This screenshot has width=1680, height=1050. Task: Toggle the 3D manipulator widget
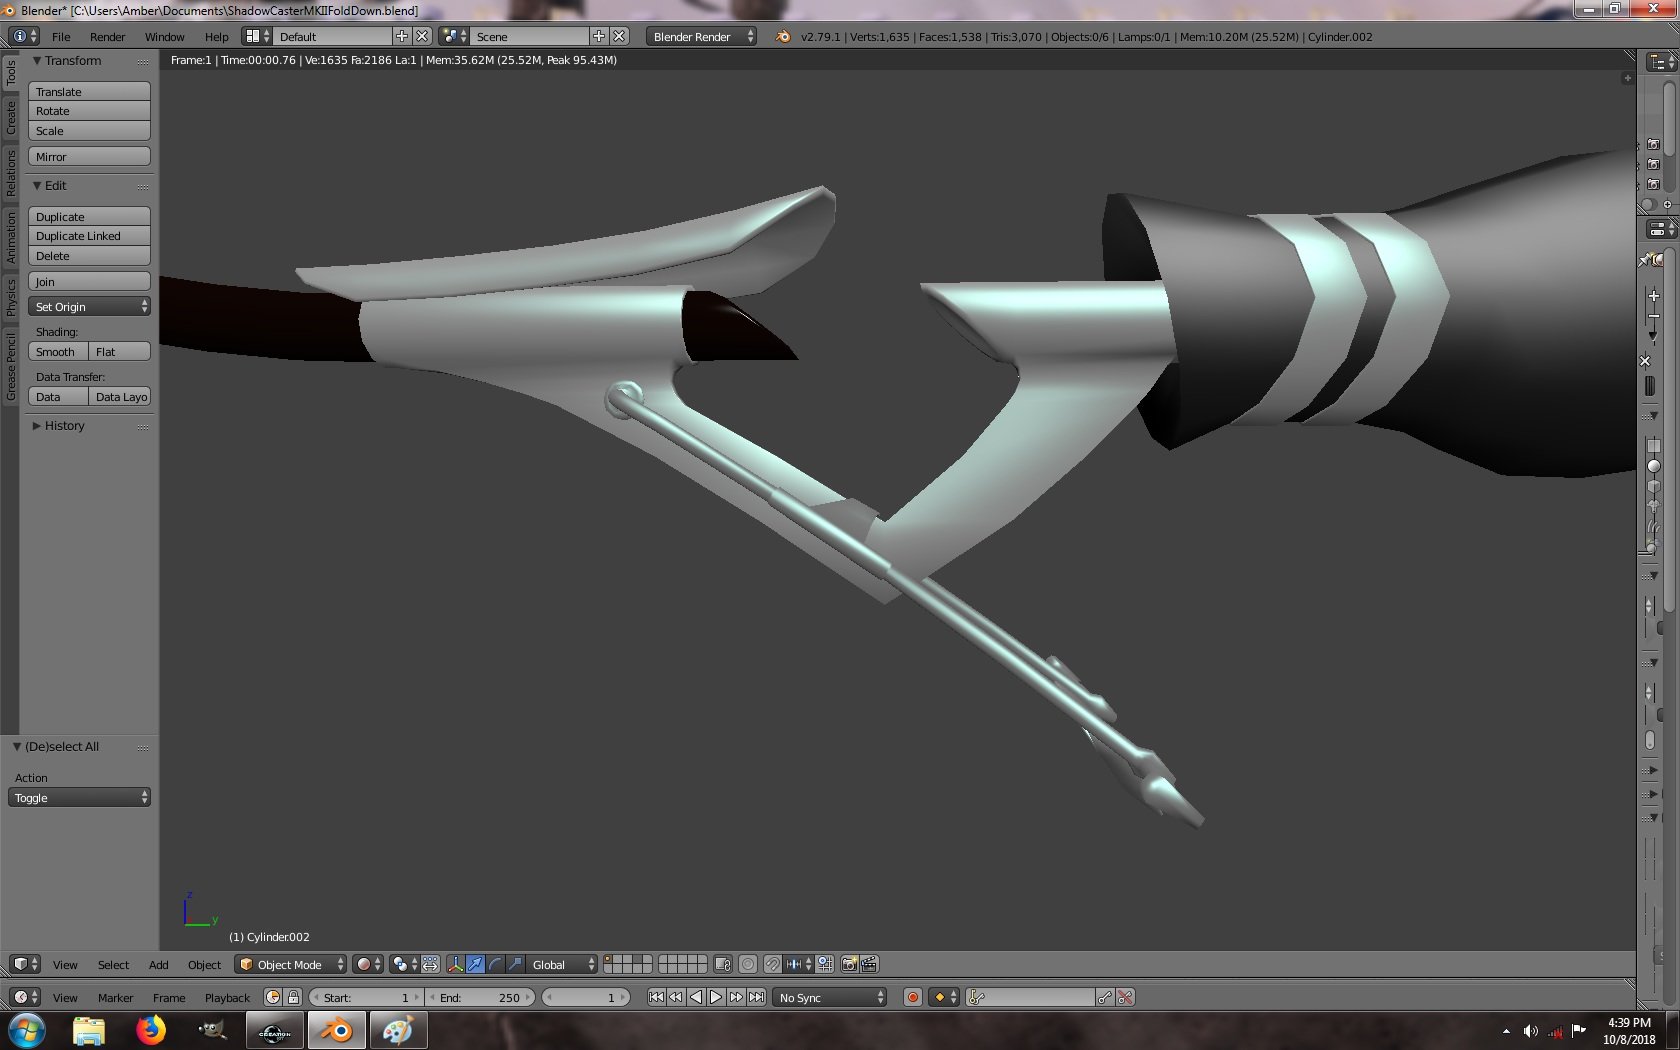tap(455, 964)
